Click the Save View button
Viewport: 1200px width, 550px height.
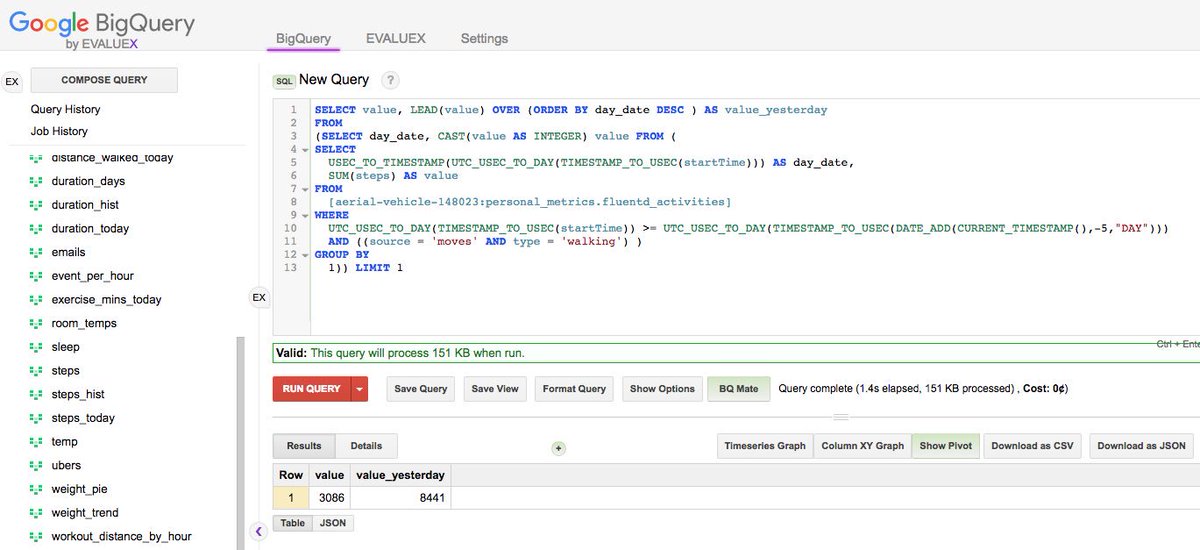point(495,389)
